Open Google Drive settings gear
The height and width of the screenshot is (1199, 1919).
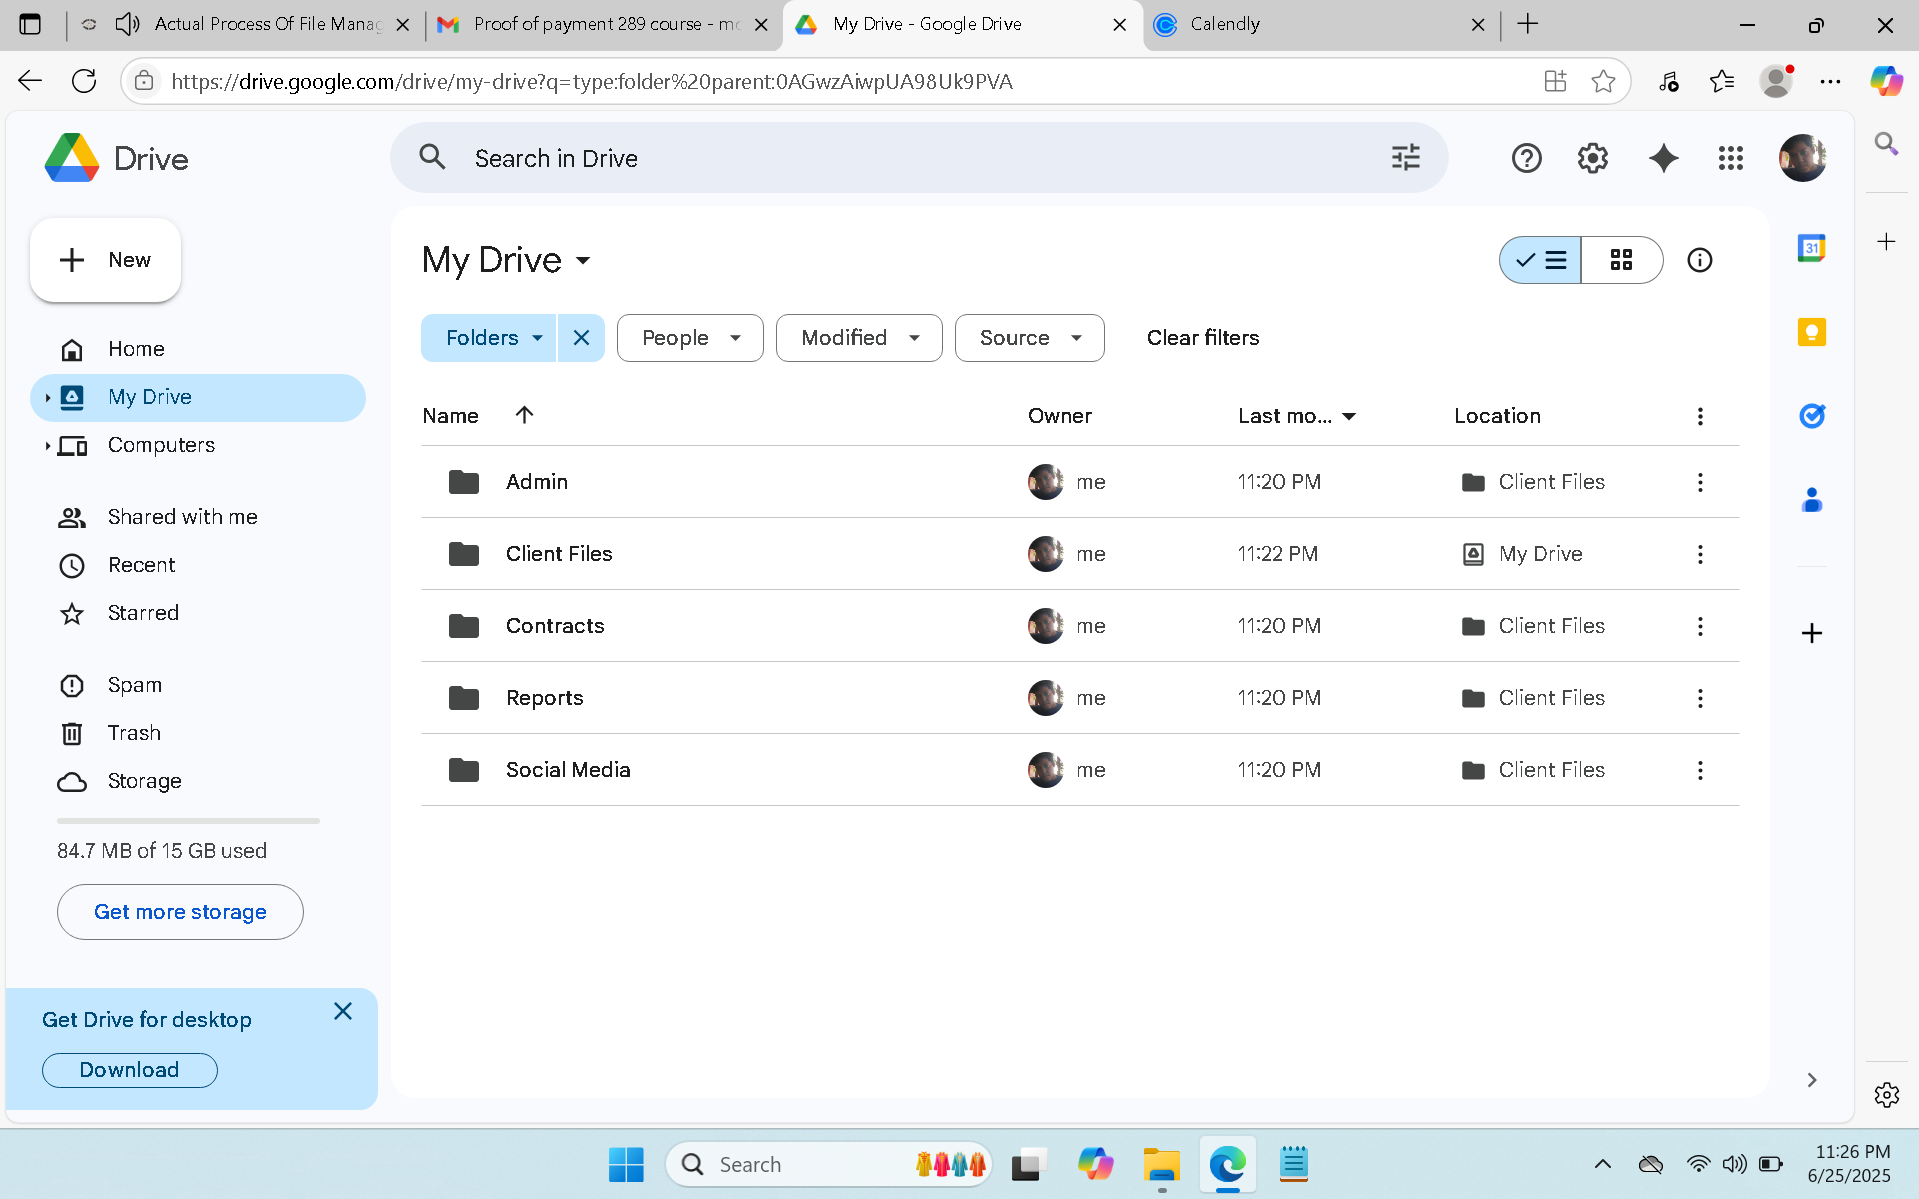1592,158
